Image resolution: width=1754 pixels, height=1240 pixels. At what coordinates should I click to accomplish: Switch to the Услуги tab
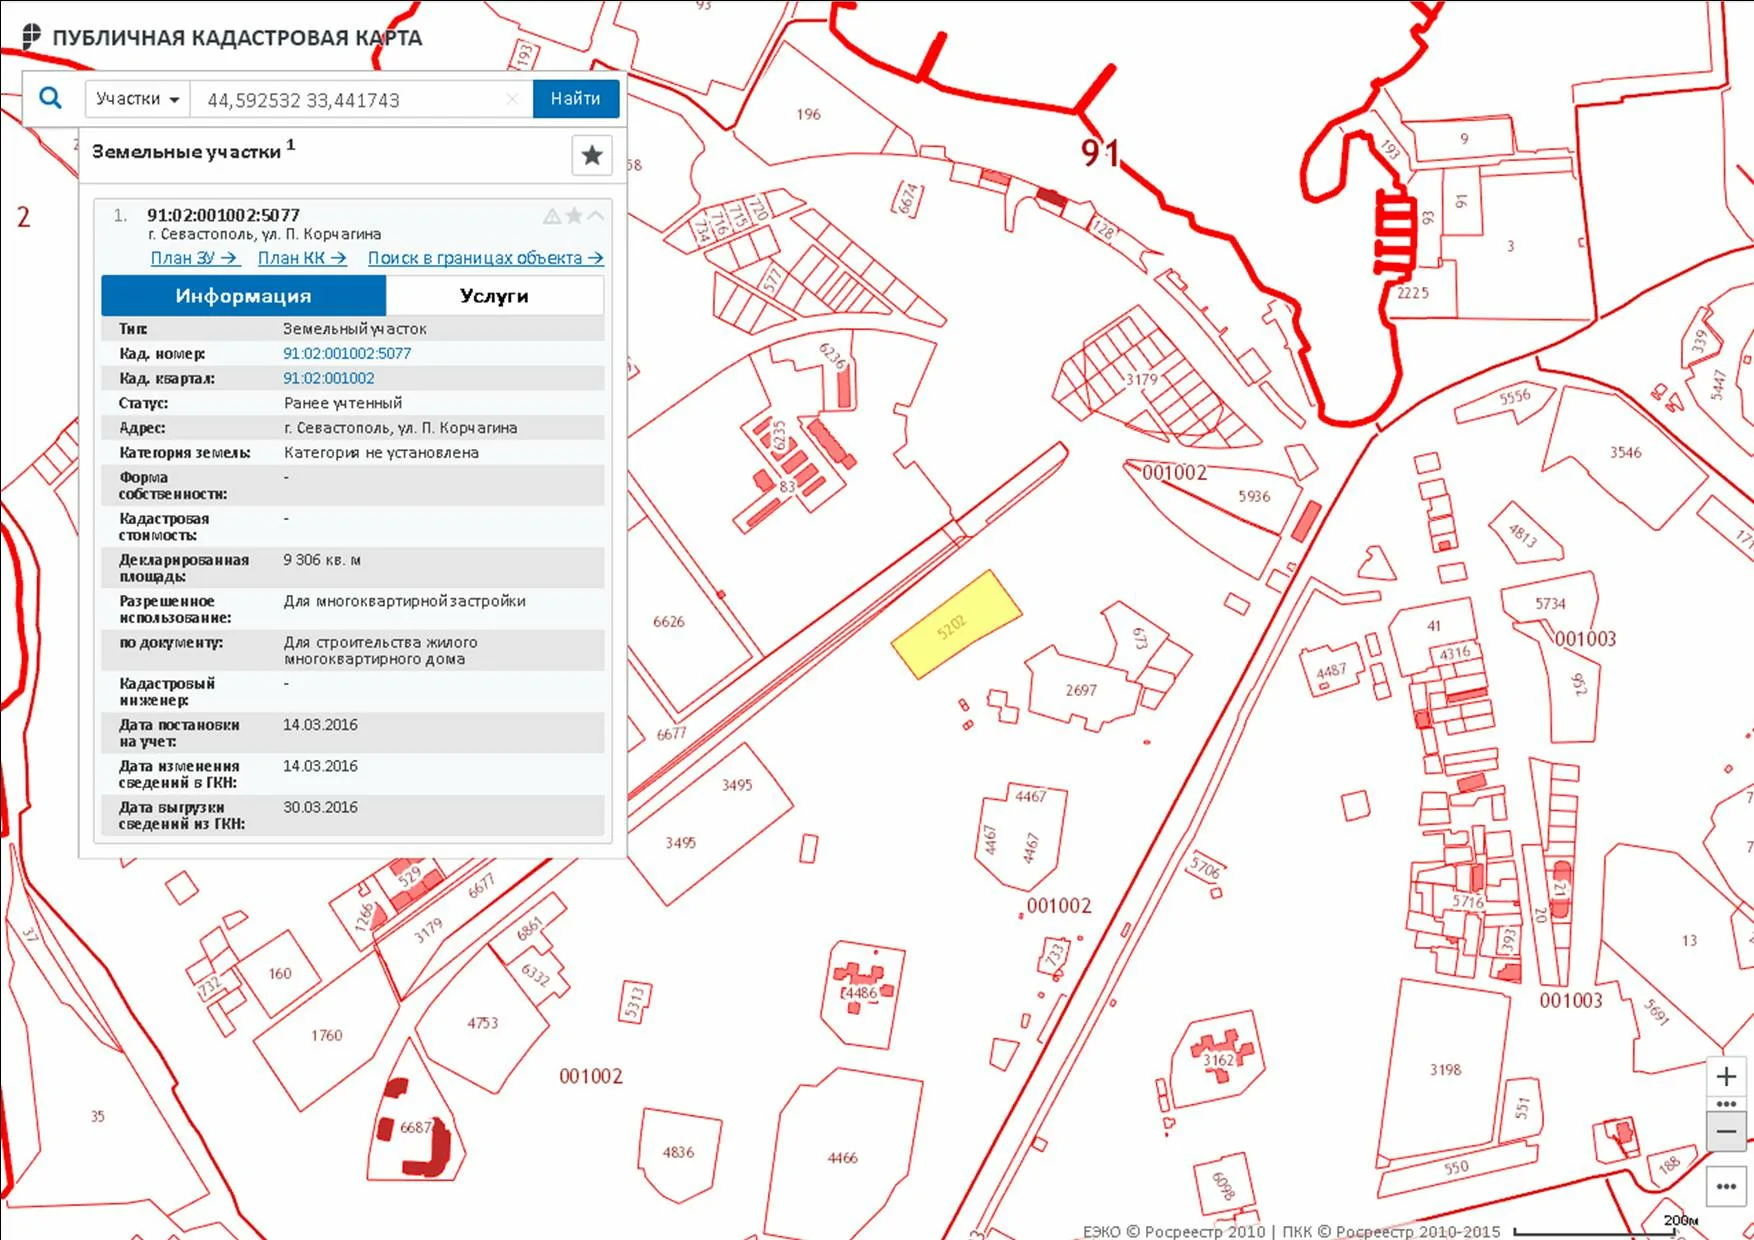pos(495,296)
